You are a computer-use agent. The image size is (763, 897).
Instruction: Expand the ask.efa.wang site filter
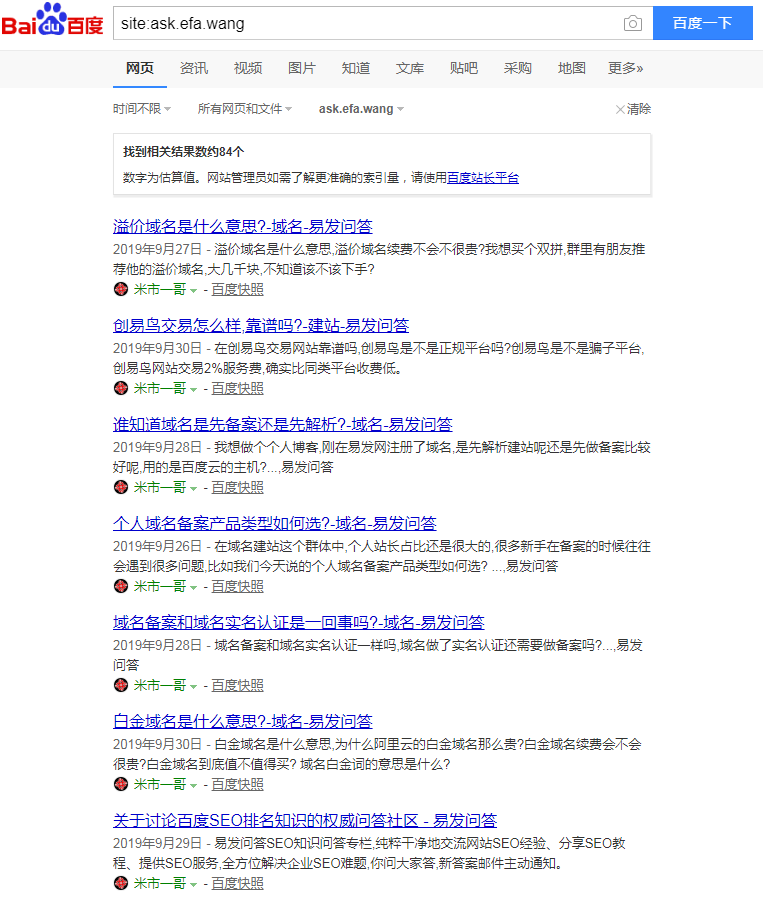tap(361, 109)
